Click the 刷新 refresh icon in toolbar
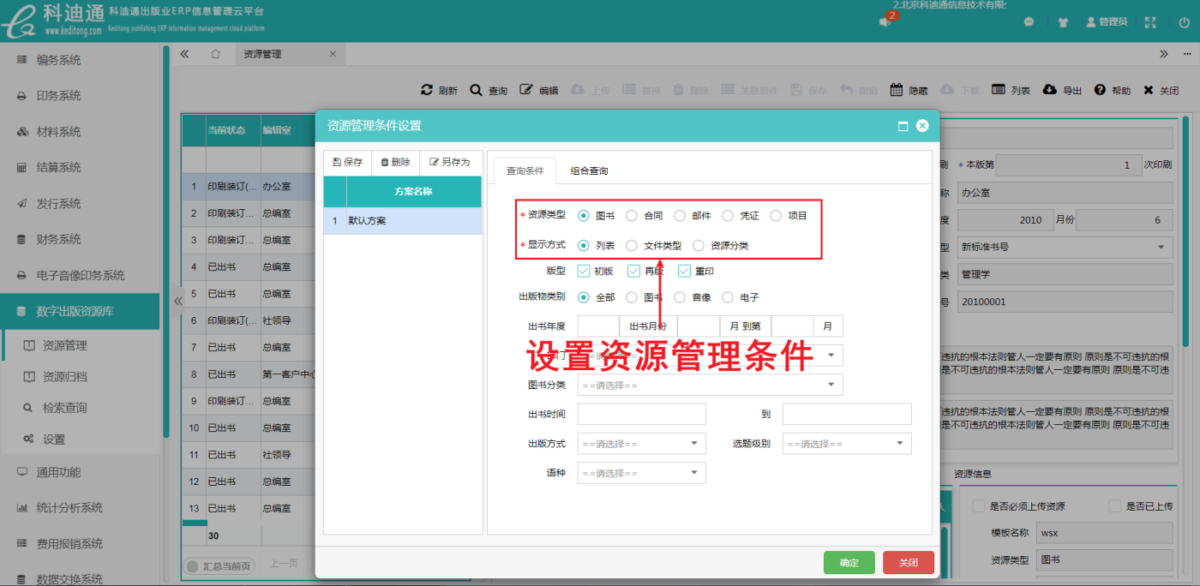Screen dimensions: 1200x586 [427, 90]
